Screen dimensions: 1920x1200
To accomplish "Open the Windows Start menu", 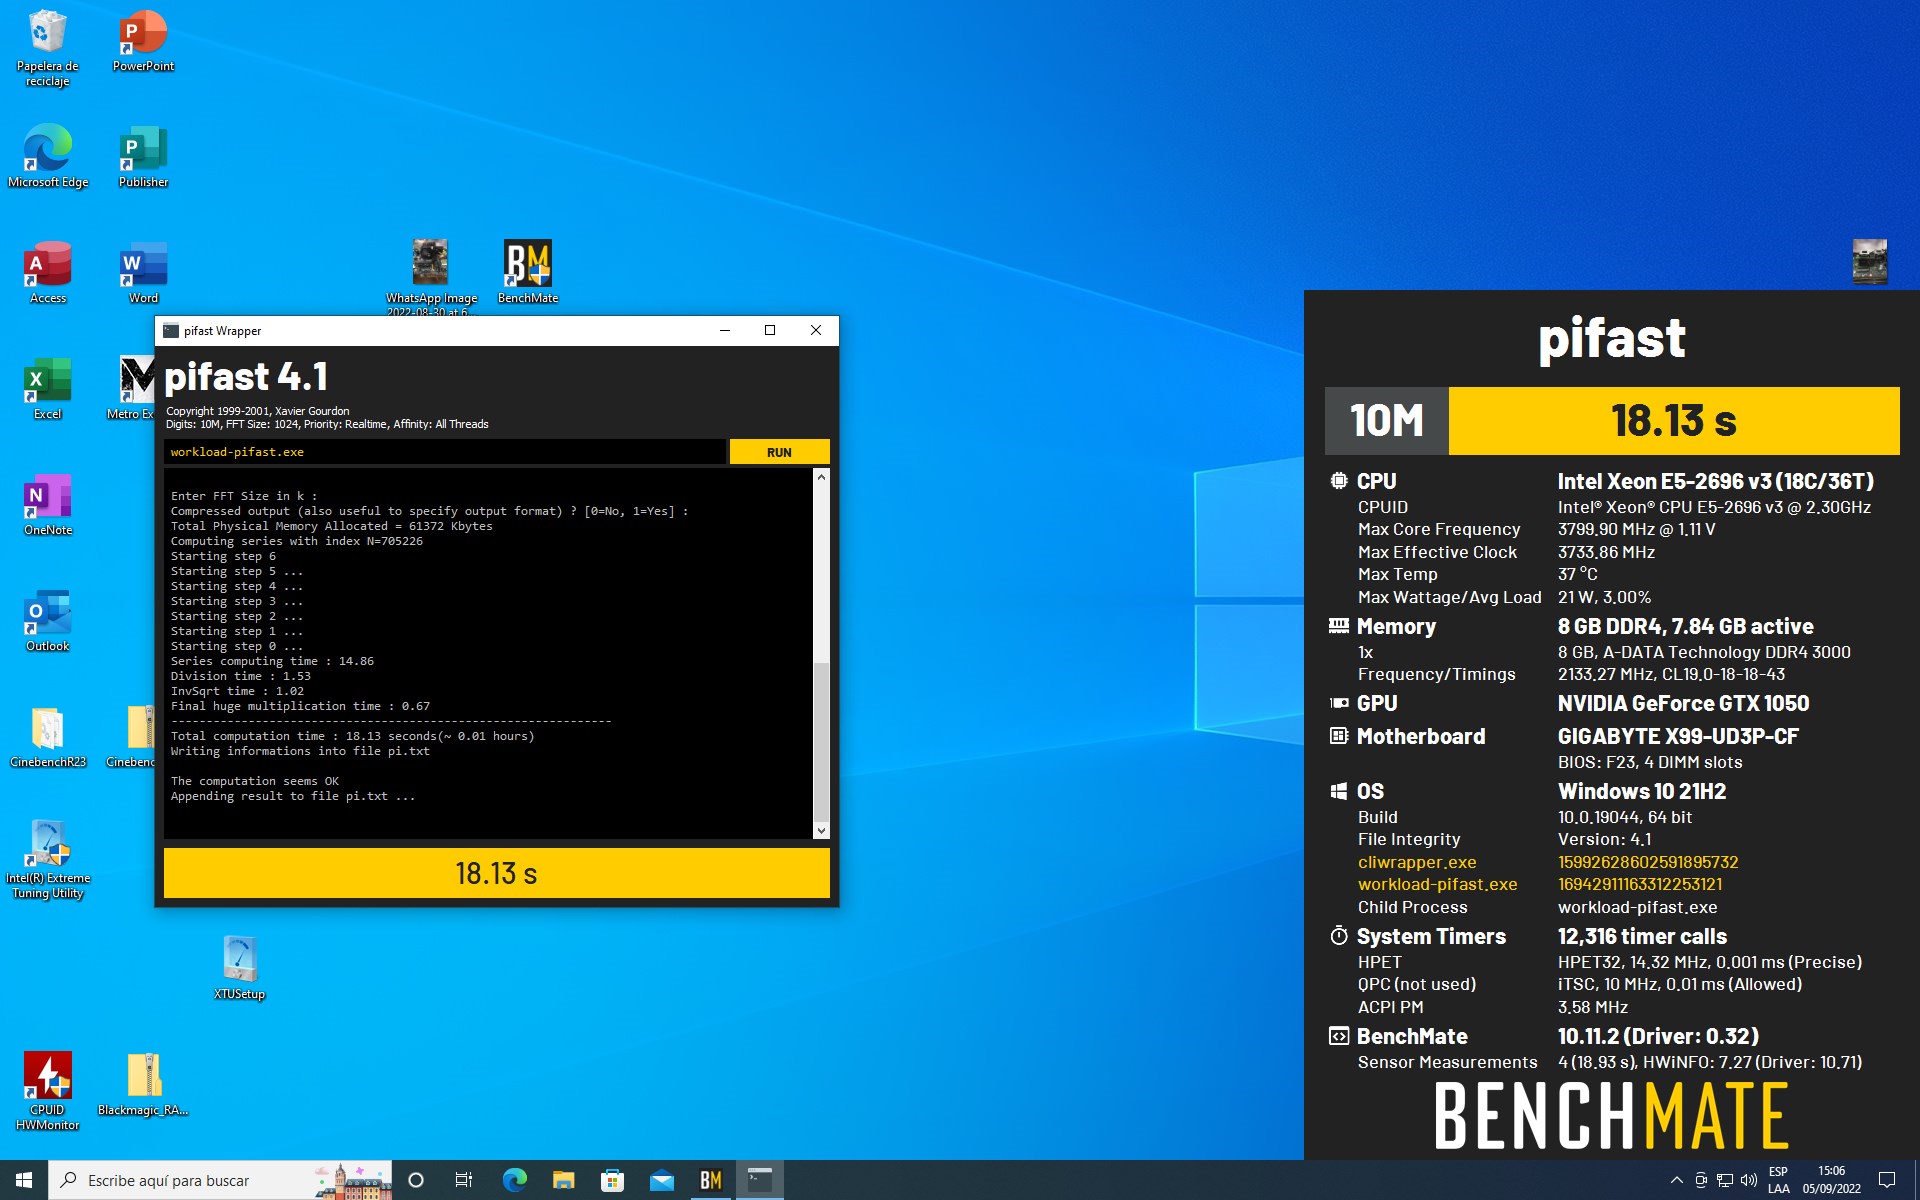I will [24, 1180].
